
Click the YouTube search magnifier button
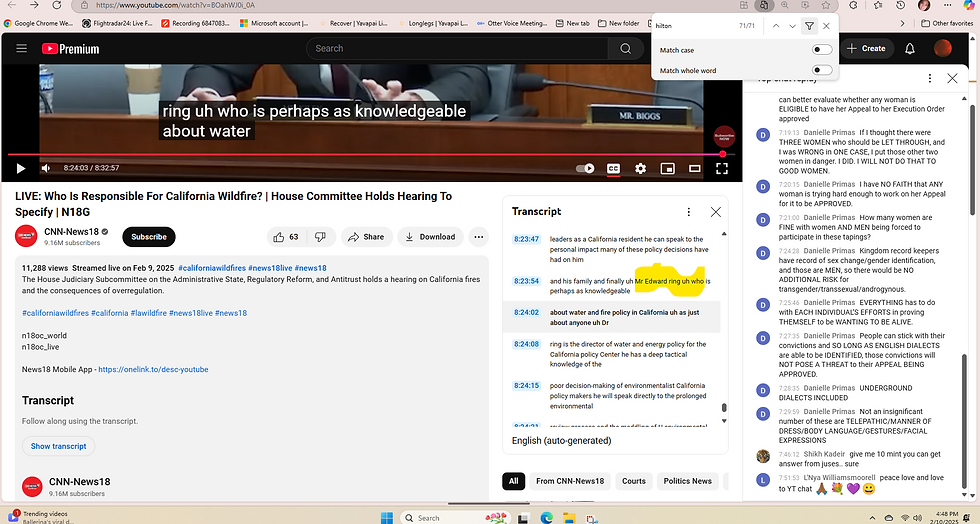click(625, 48)
